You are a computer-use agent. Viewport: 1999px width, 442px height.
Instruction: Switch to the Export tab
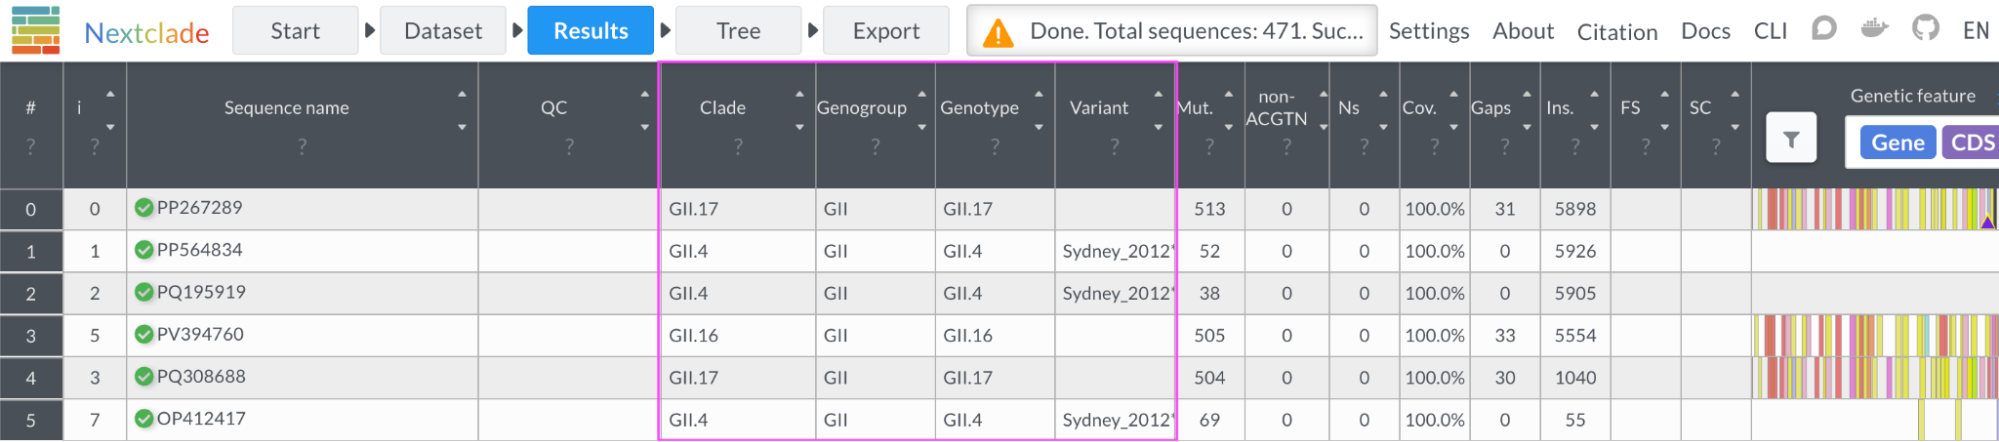coord(886,31)
